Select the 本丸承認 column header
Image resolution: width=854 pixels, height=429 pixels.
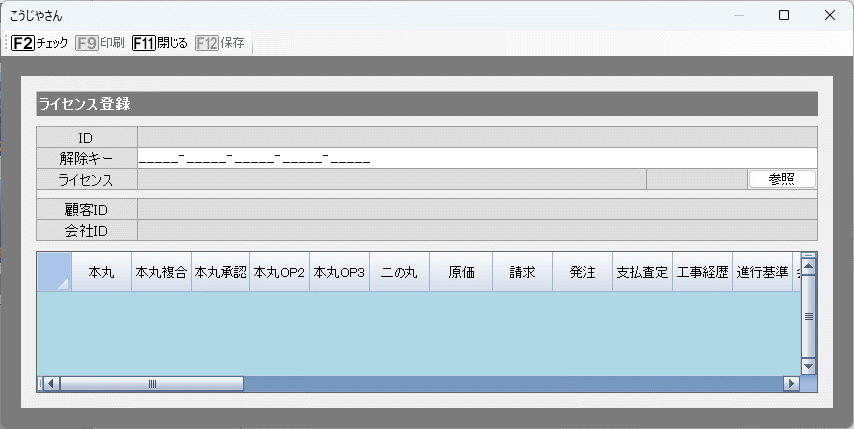[x=221, y=272]
